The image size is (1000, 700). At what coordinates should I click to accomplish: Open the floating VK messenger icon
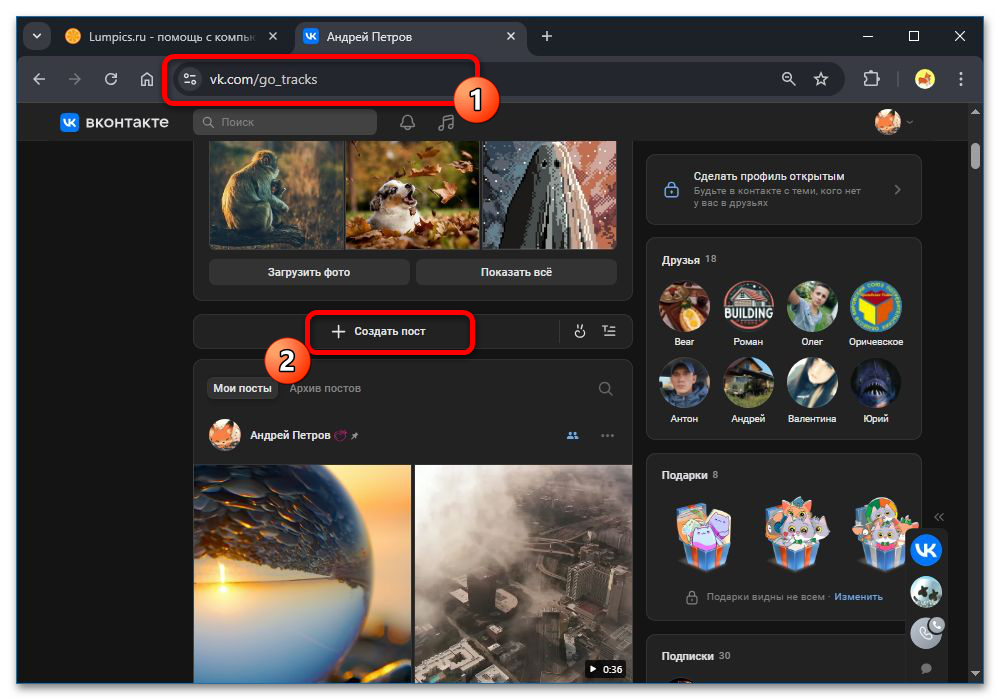(926, 550)
